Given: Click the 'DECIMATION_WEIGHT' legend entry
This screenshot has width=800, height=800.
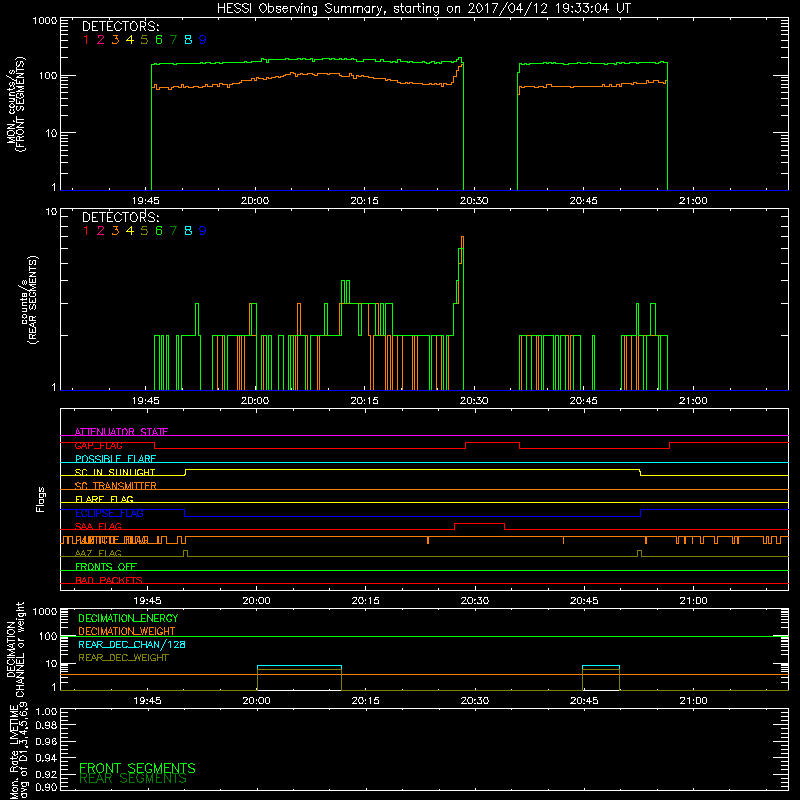Looking at the screenshot, I should coord(127,631).
